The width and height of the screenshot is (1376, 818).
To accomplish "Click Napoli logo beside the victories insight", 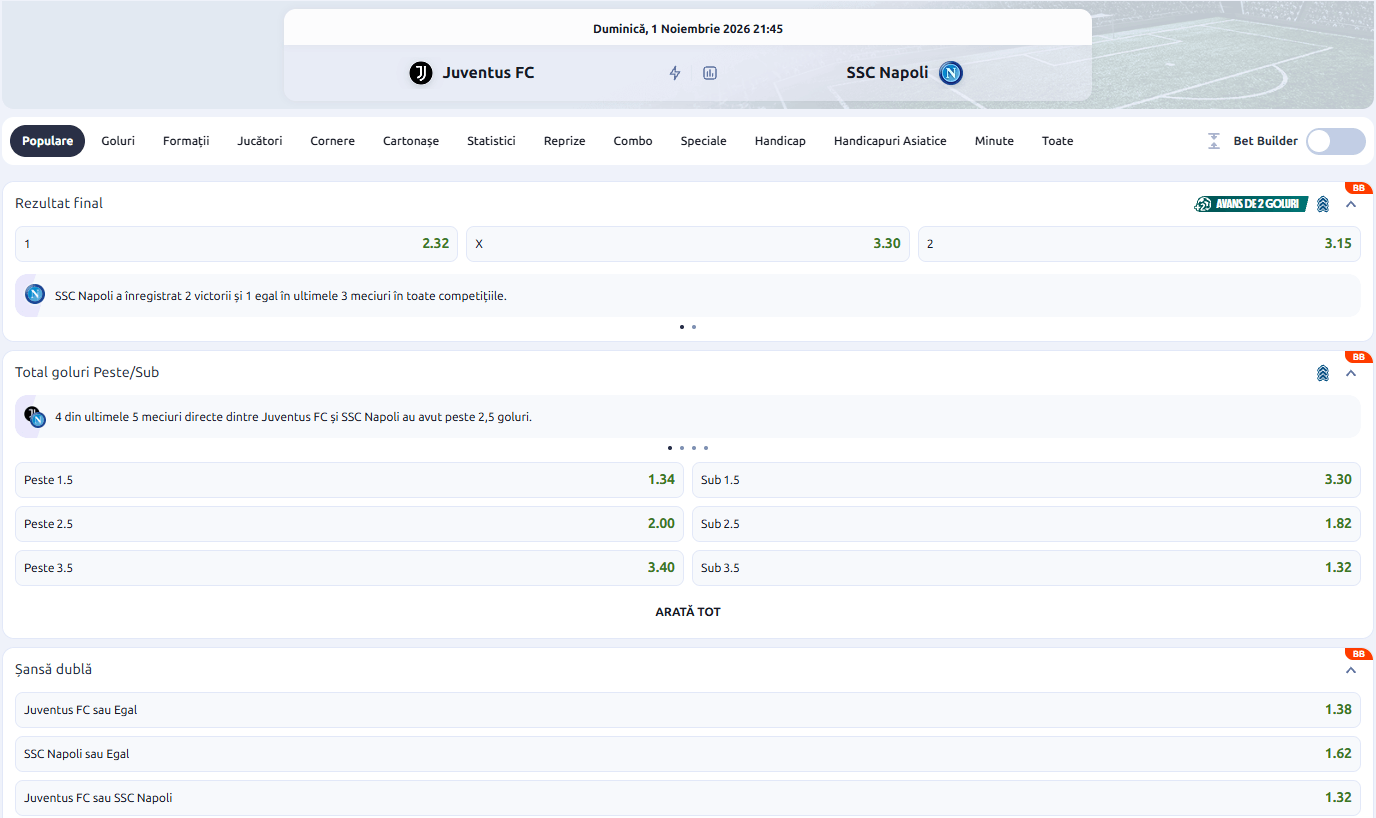I will pos(35,295).
